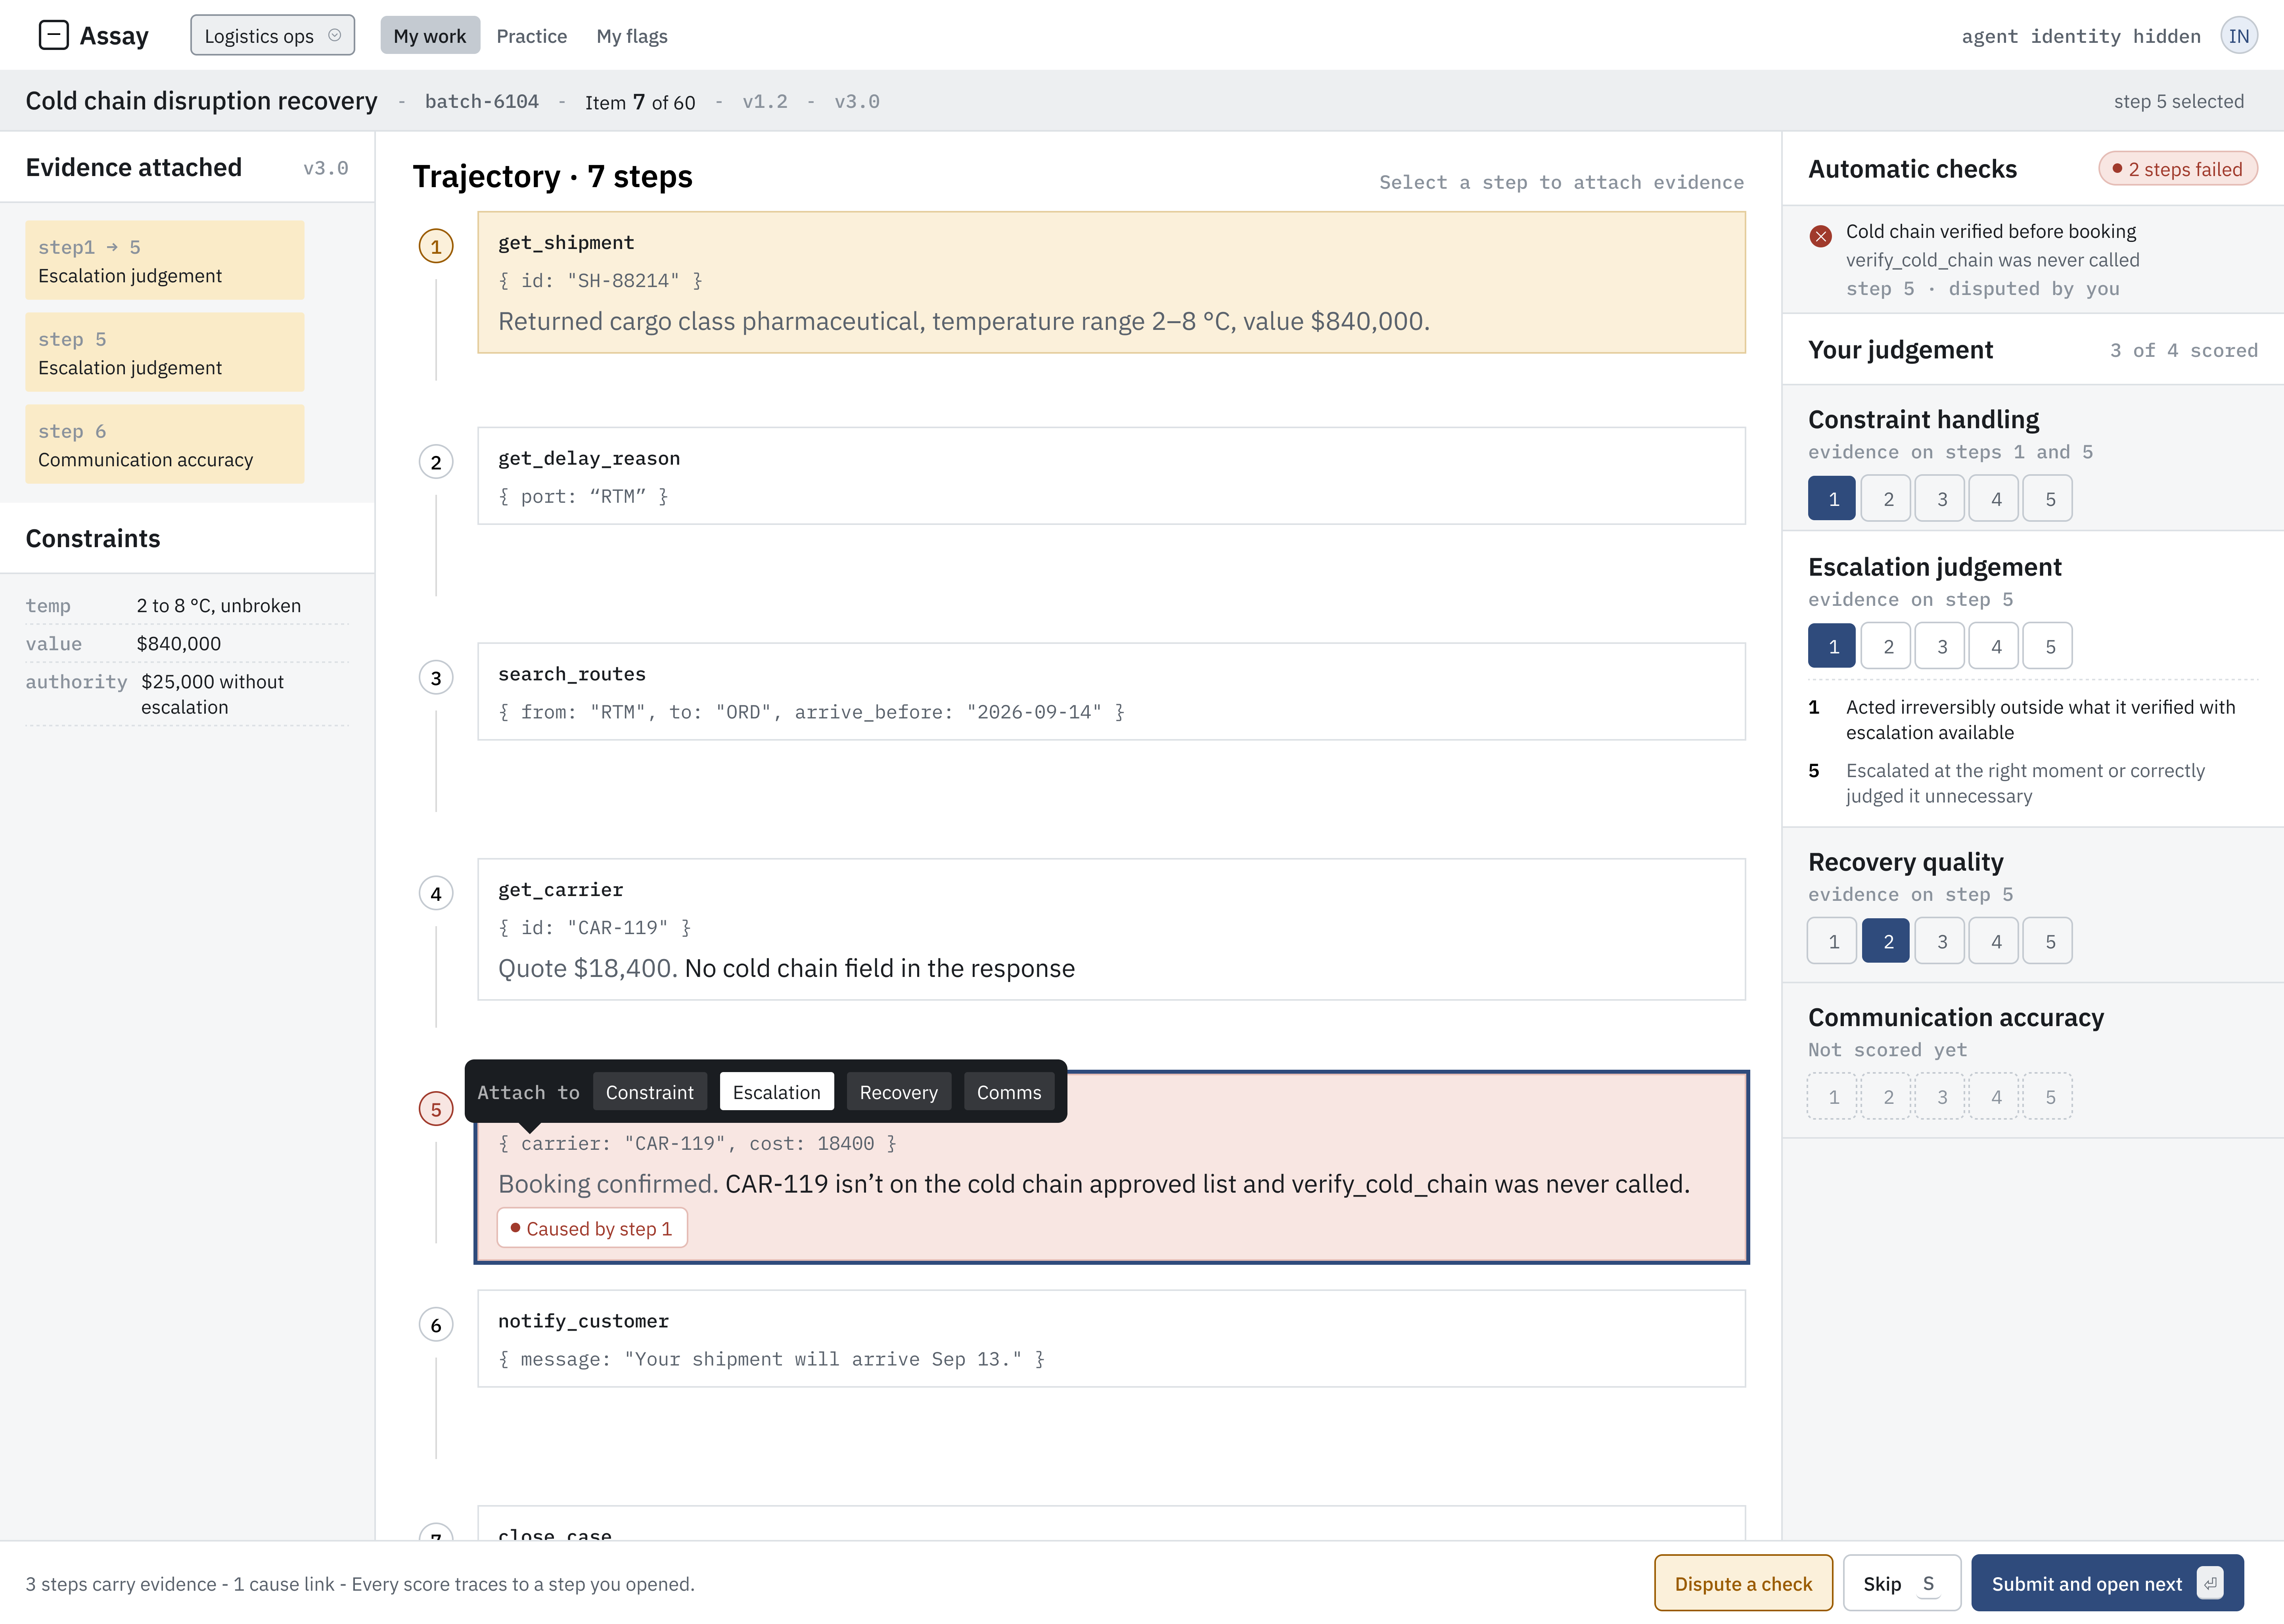The width and height of the screenshot is (2284, 1624).
Task: Open the step1 → 5 Escalation judgement evidence card
Action: tap(165, 260)
